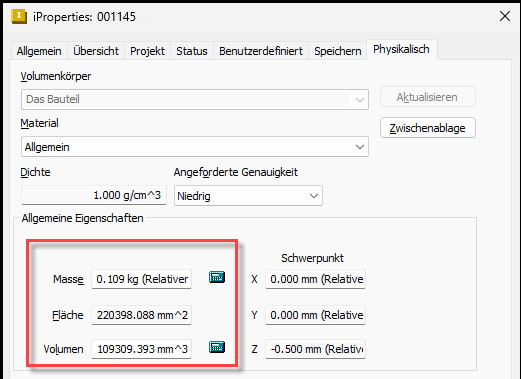Open the Übersicht tab
The height and width of the screenshot is (379, 521).
96,51
